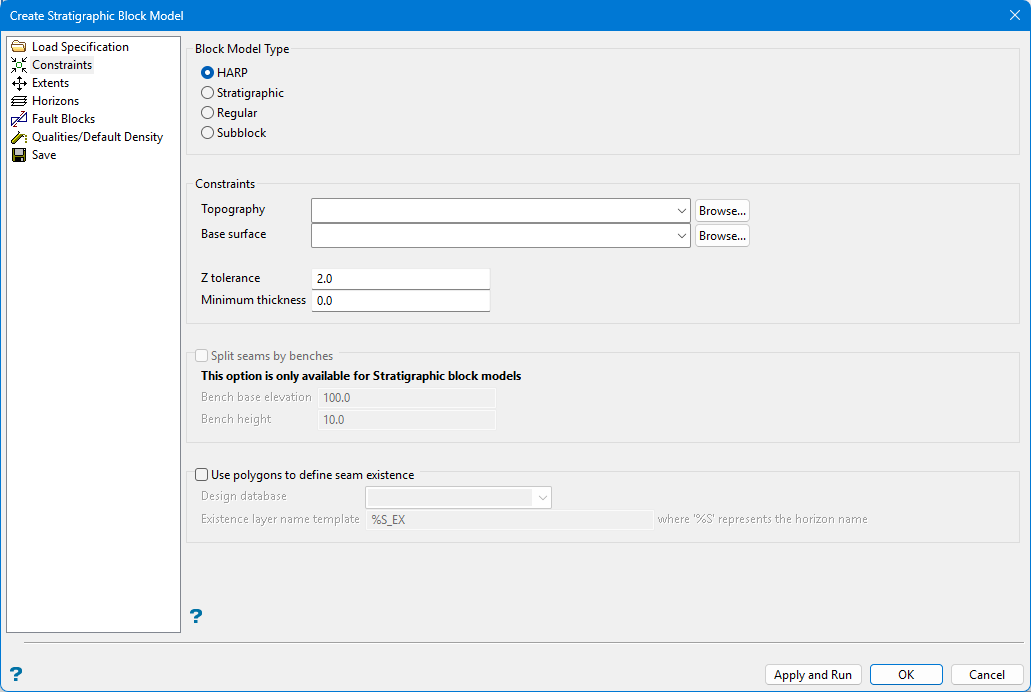Click the Qualities/Default Density pencil icon

[19, 137]
